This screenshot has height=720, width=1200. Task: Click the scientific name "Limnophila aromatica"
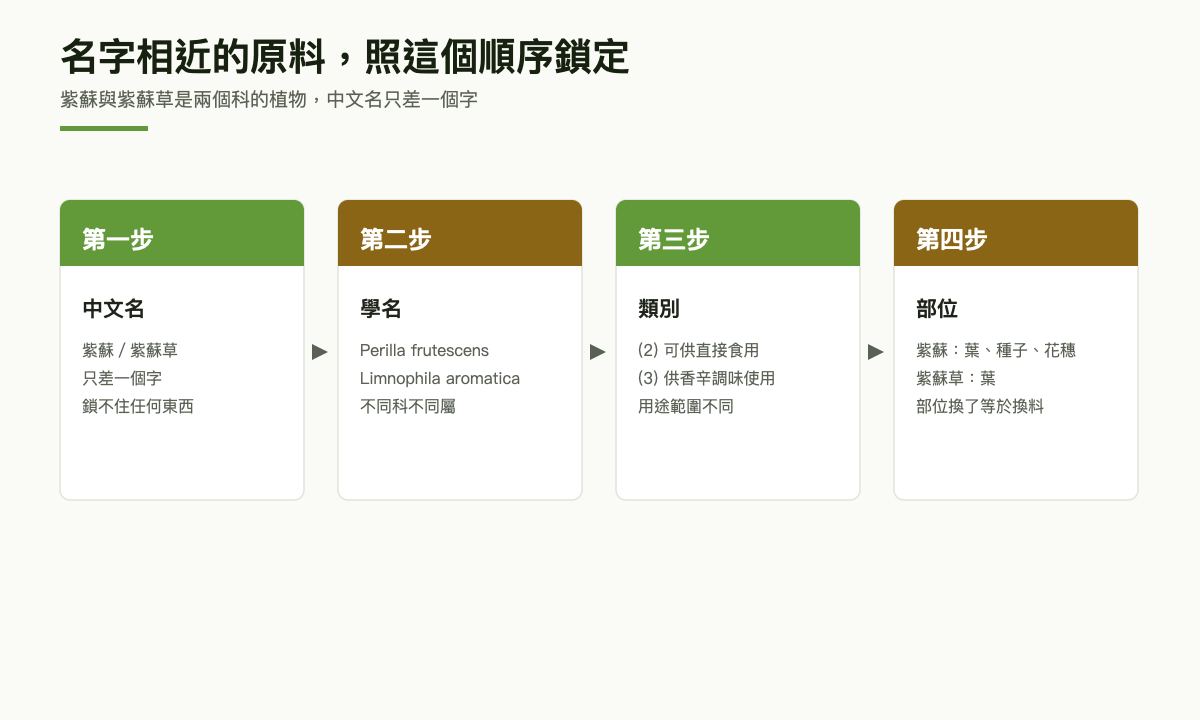(440, 379)
